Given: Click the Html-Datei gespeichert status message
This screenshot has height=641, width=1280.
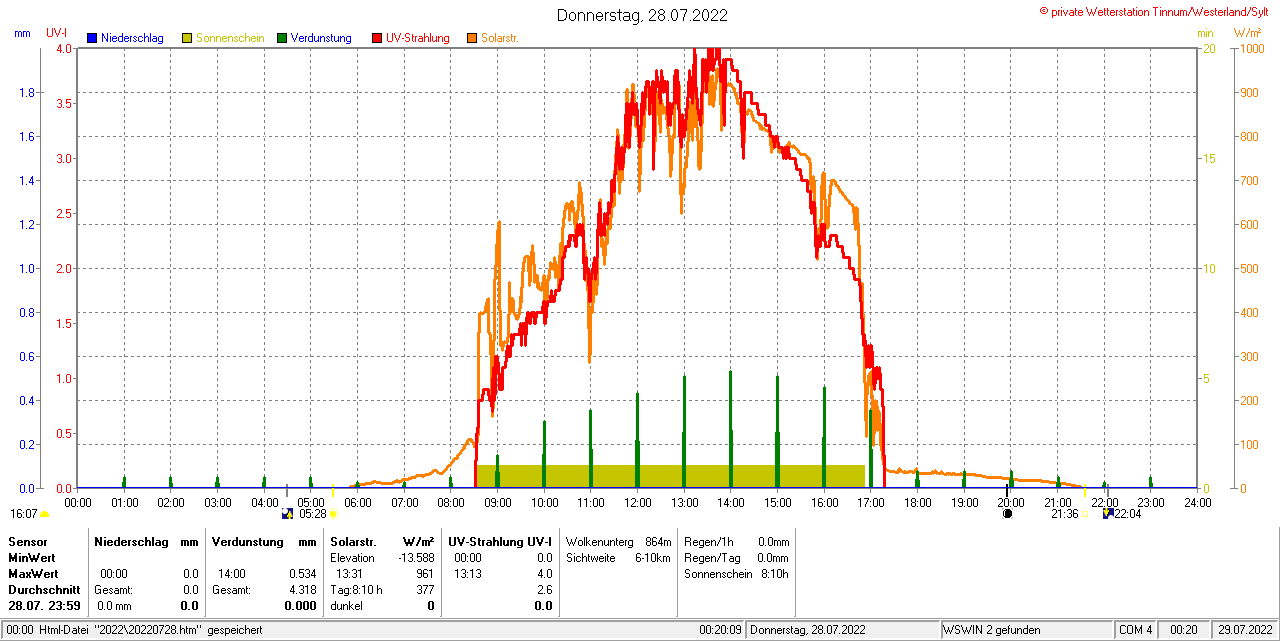Looking at the screenshot, I should [135, 630].
